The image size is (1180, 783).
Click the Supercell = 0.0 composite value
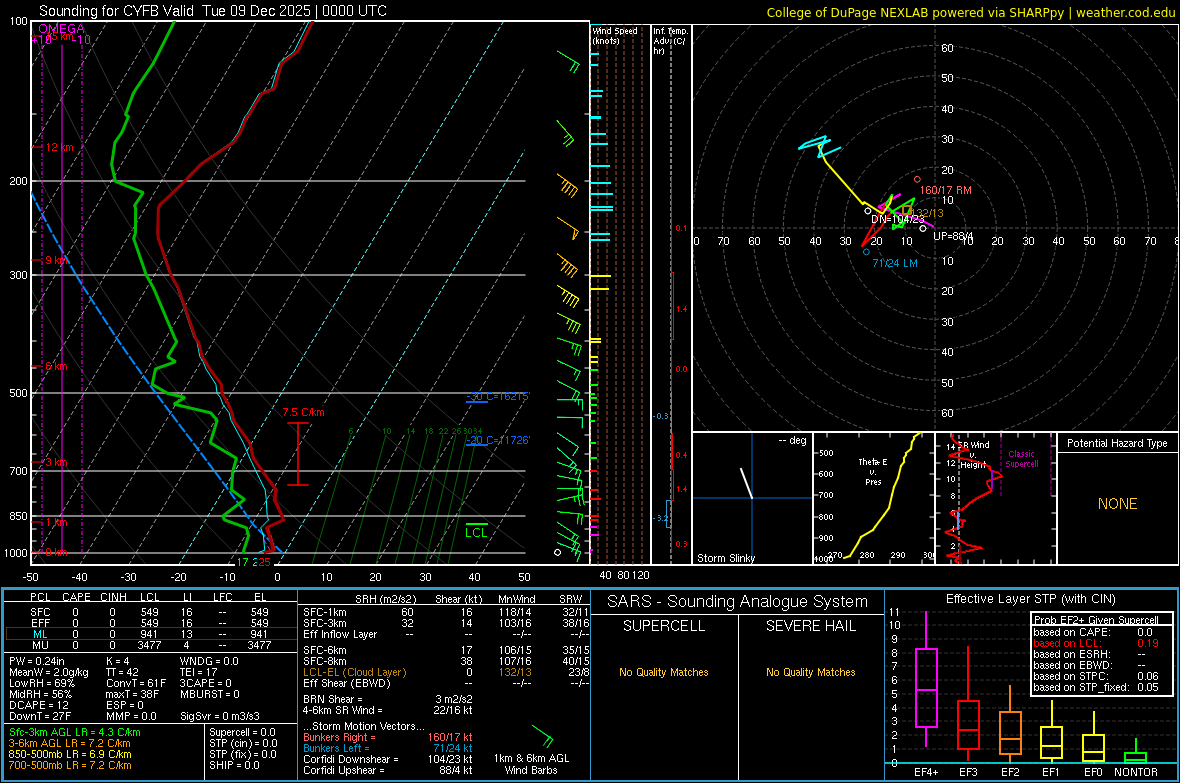tap(242, 733)
